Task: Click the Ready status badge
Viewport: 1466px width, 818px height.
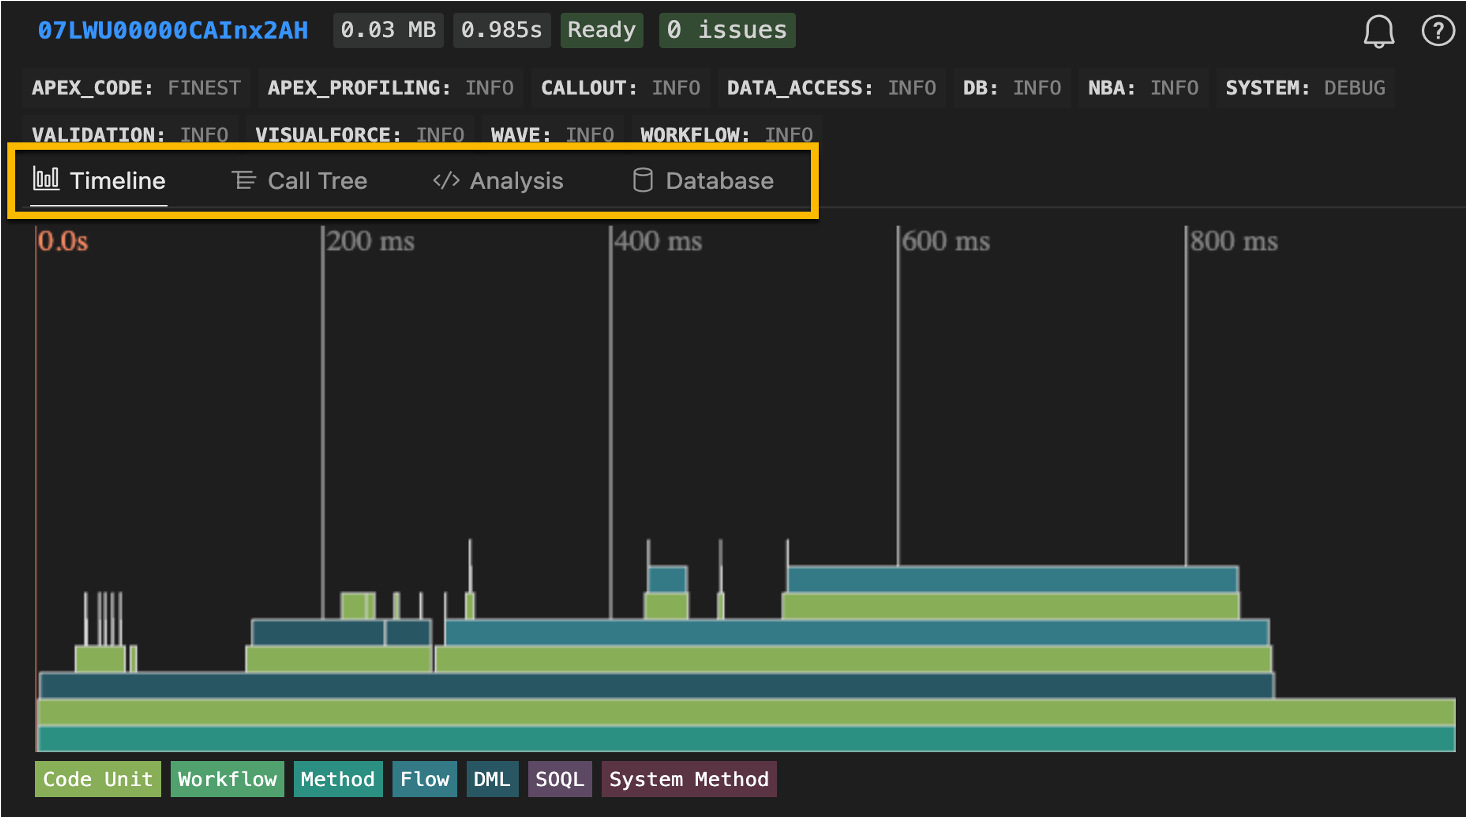Action: pos(601,30)
